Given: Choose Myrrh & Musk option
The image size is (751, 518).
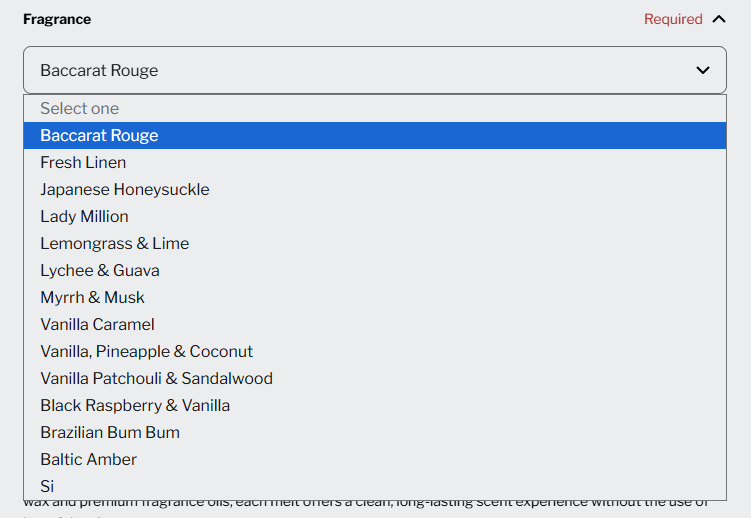Looking at the screenshot, I should [92, 297].
